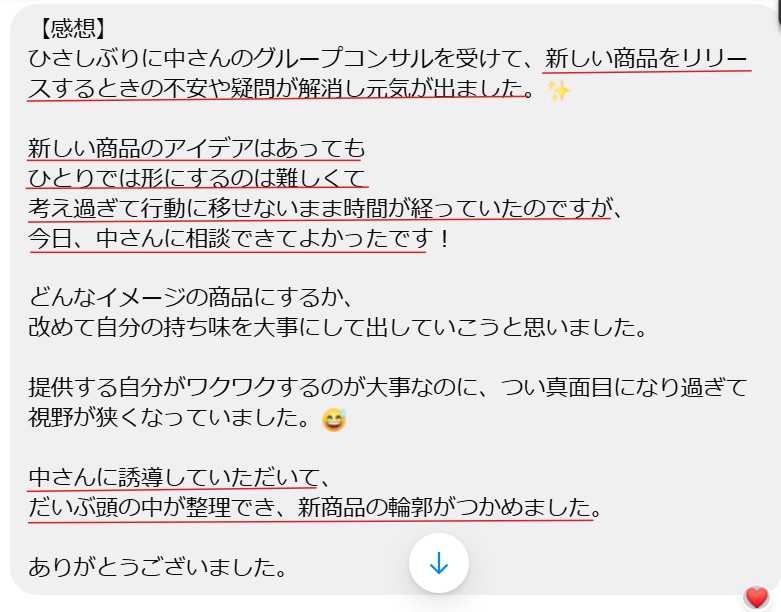Click the line どんなイメージの商品にするか
Viewport: 781px width, 612px height.
190,298
